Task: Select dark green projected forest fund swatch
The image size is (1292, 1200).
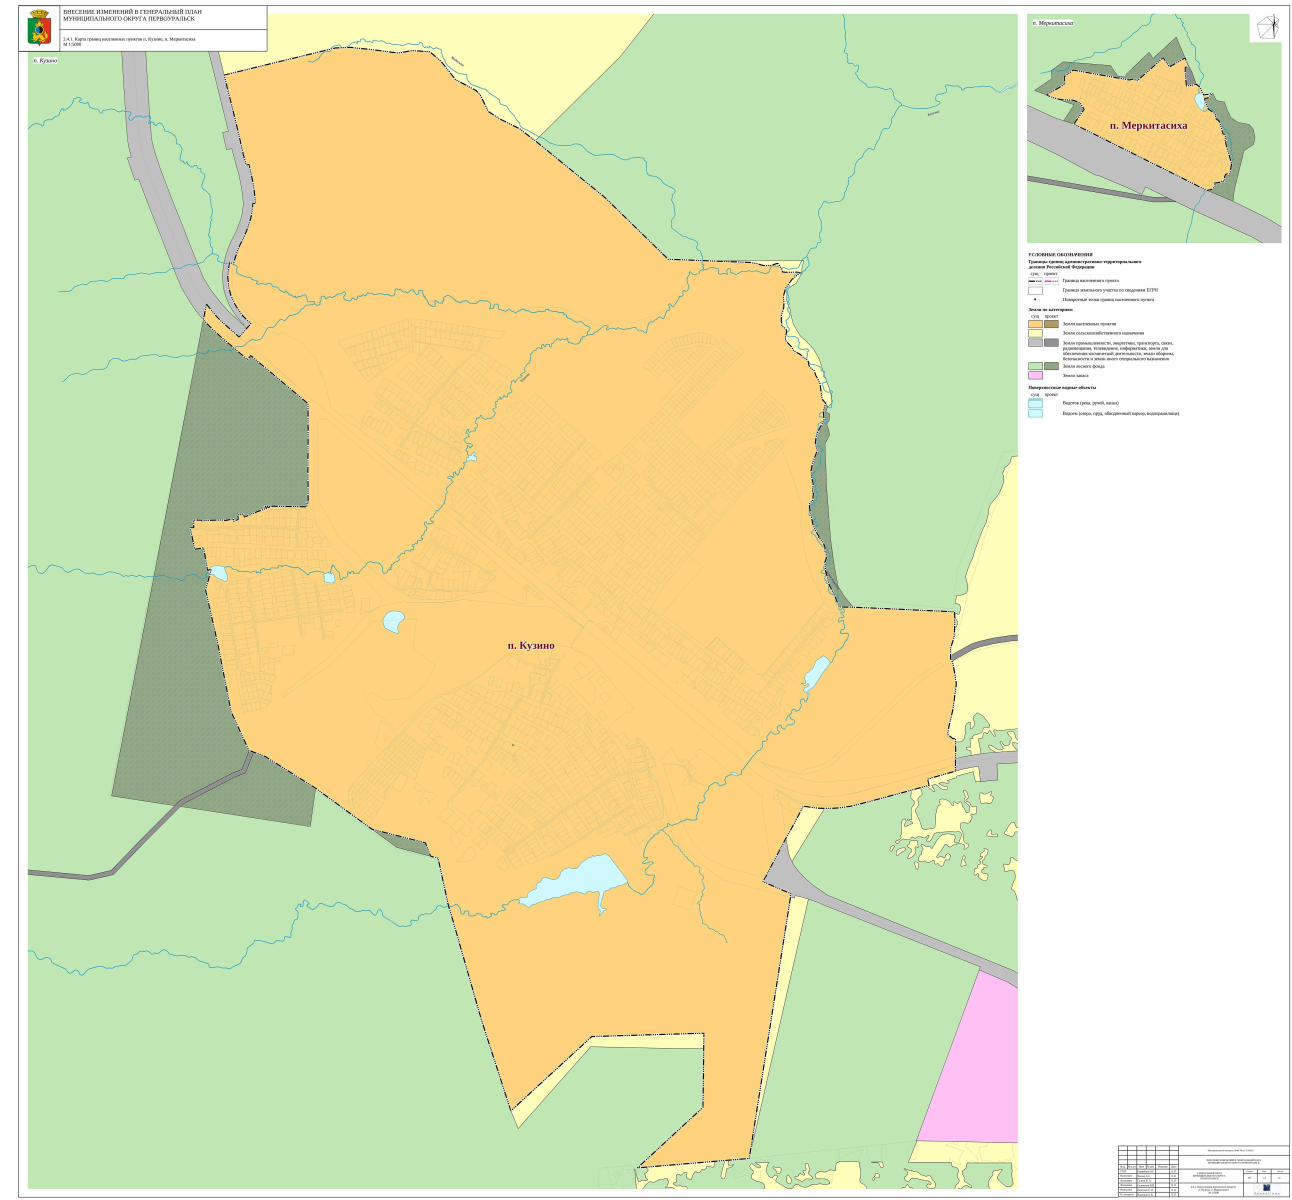Action: pyautogui.click(x=1051, y=366)
